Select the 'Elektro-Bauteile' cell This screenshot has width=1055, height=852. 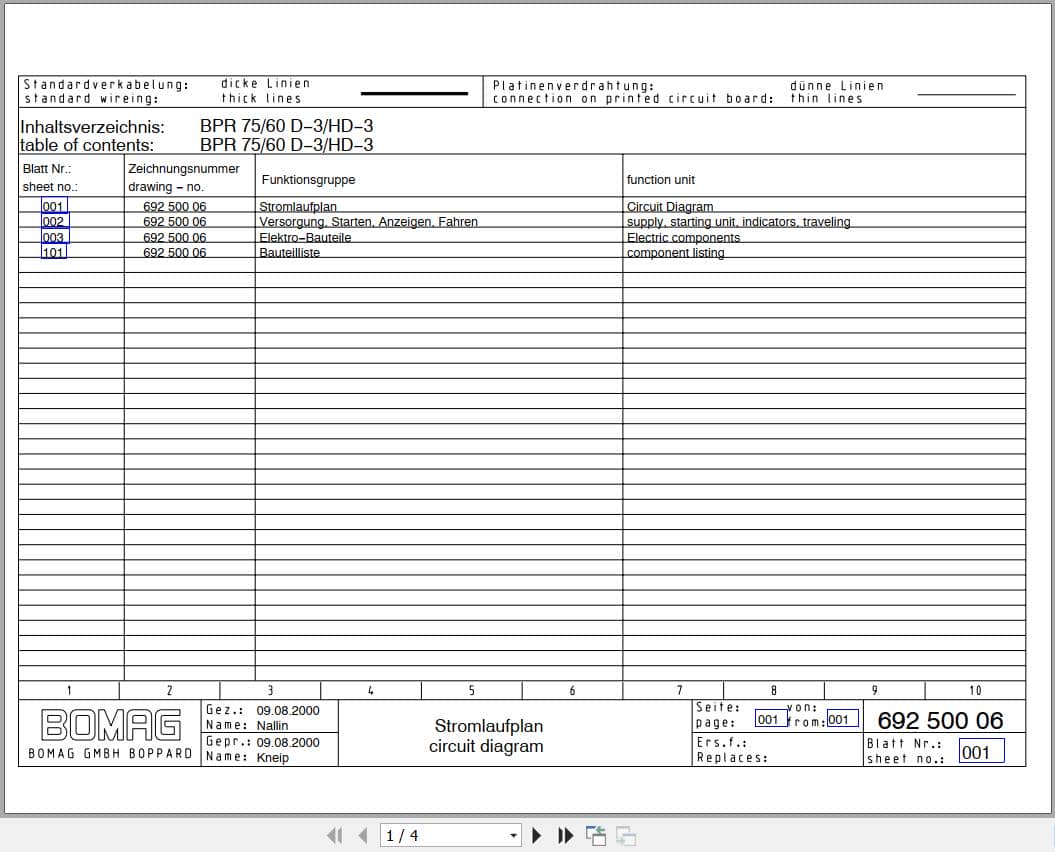point(305,237)
